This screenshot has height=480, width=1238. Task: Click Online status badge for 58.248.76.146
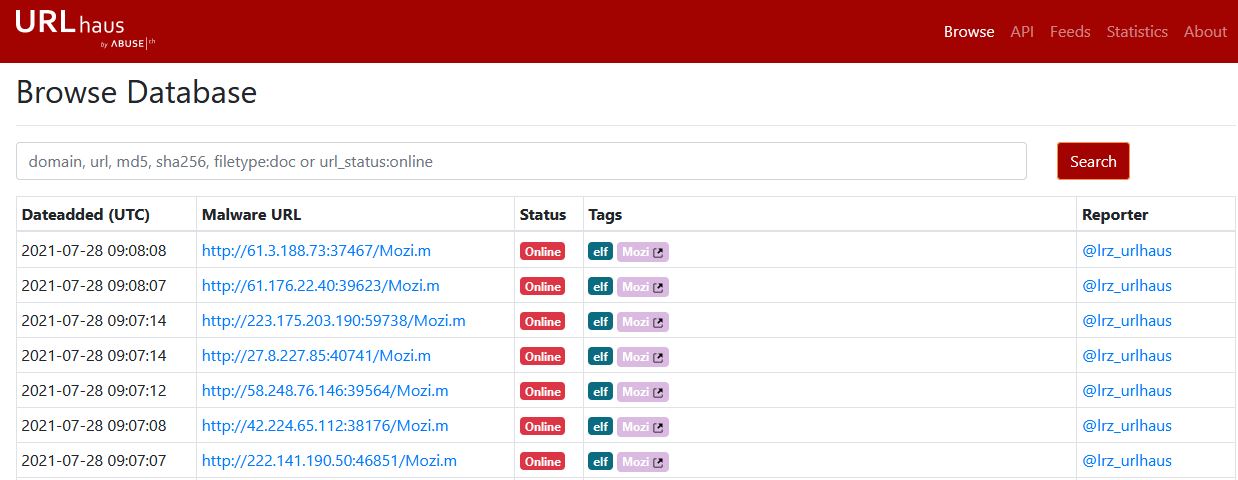[542, 392]
